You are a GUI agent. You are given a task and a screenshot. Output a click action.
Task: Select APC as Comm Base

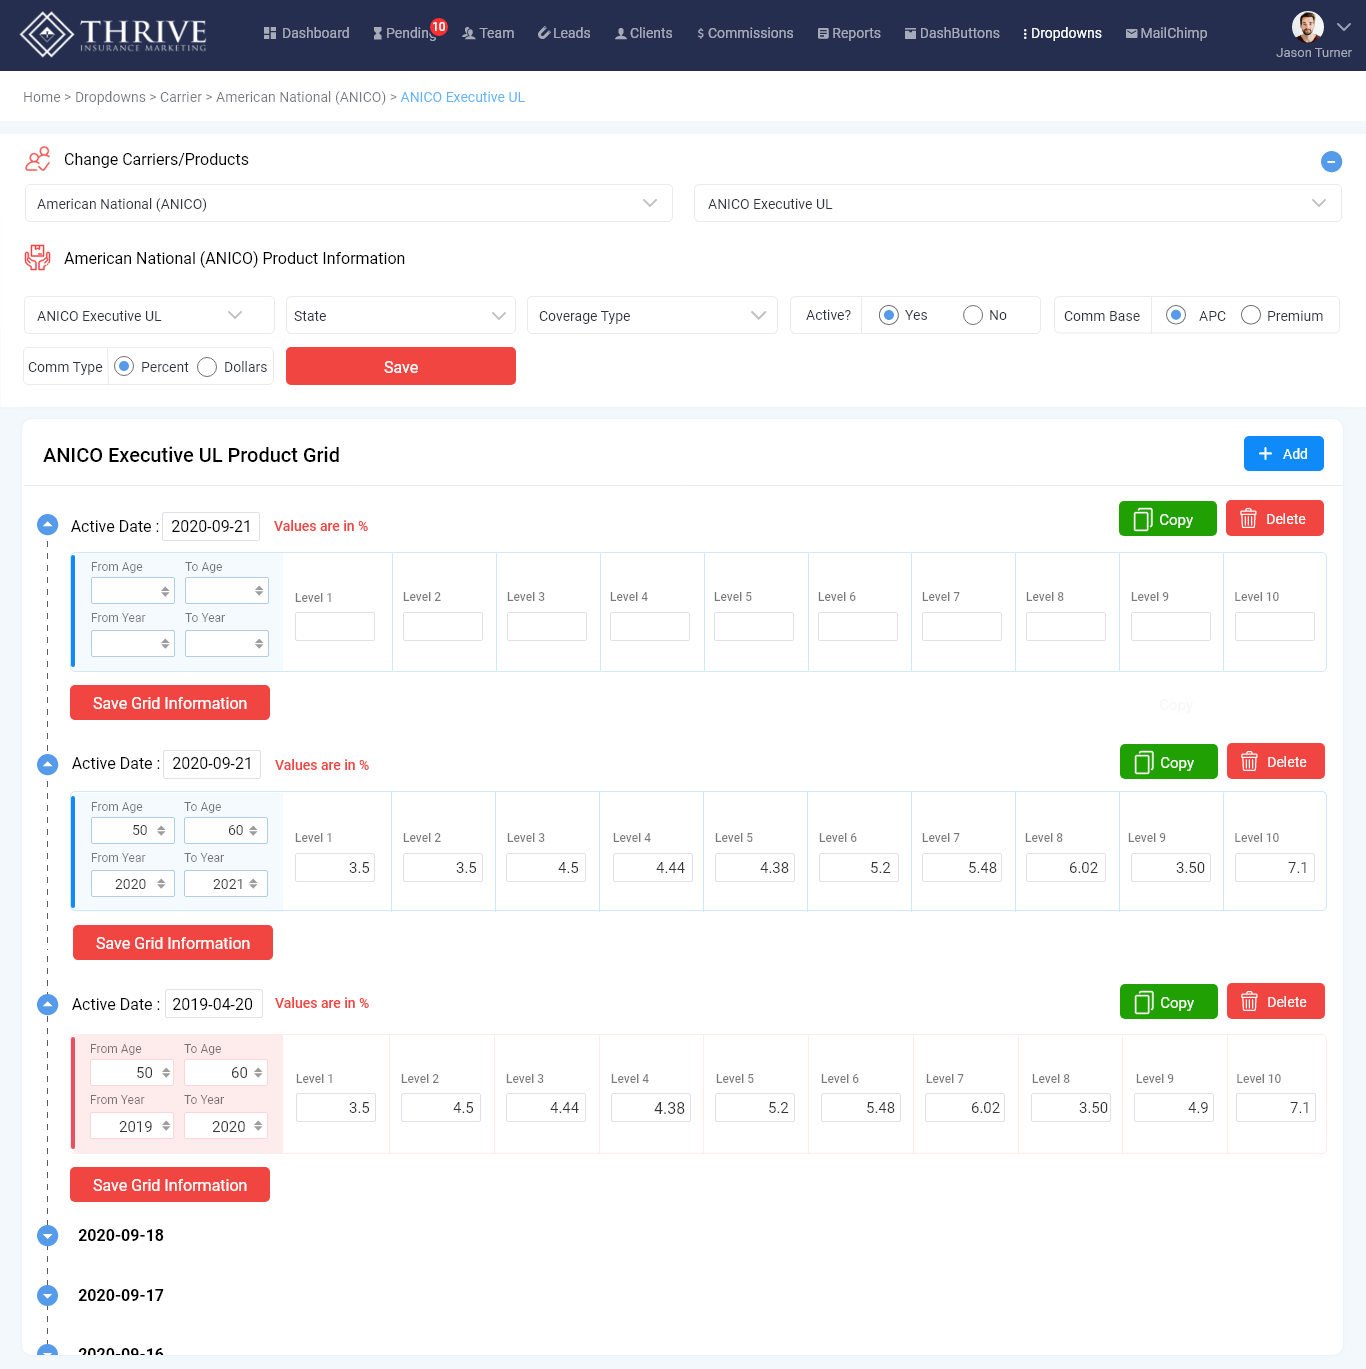pyautogui.click(x=1176, y=315)
